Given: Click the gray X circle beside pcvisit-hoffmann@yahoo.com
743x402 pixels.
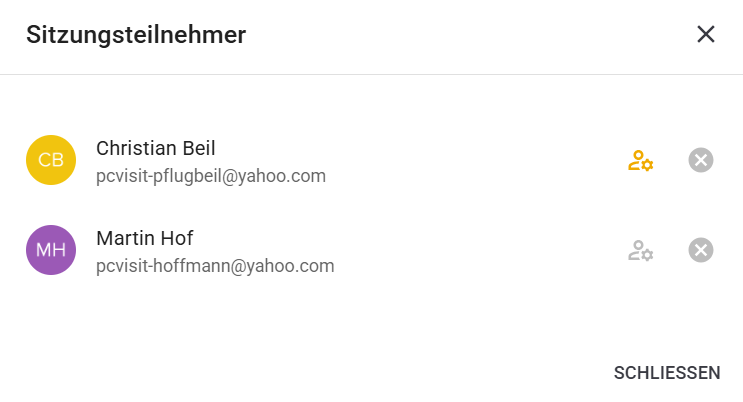Looking at the screenshot, I should [x=701, y=250].
